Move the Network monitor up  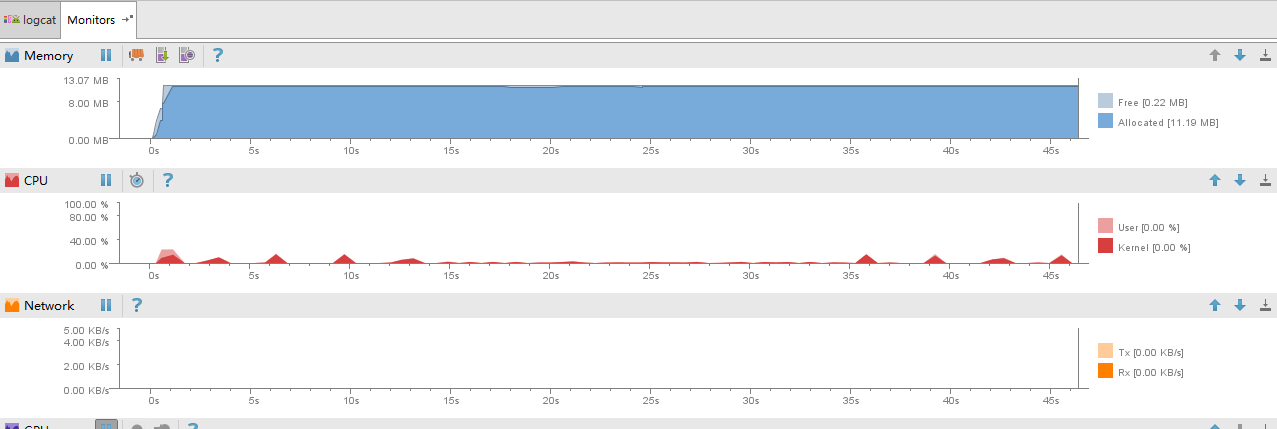(x=1215, y=305)
